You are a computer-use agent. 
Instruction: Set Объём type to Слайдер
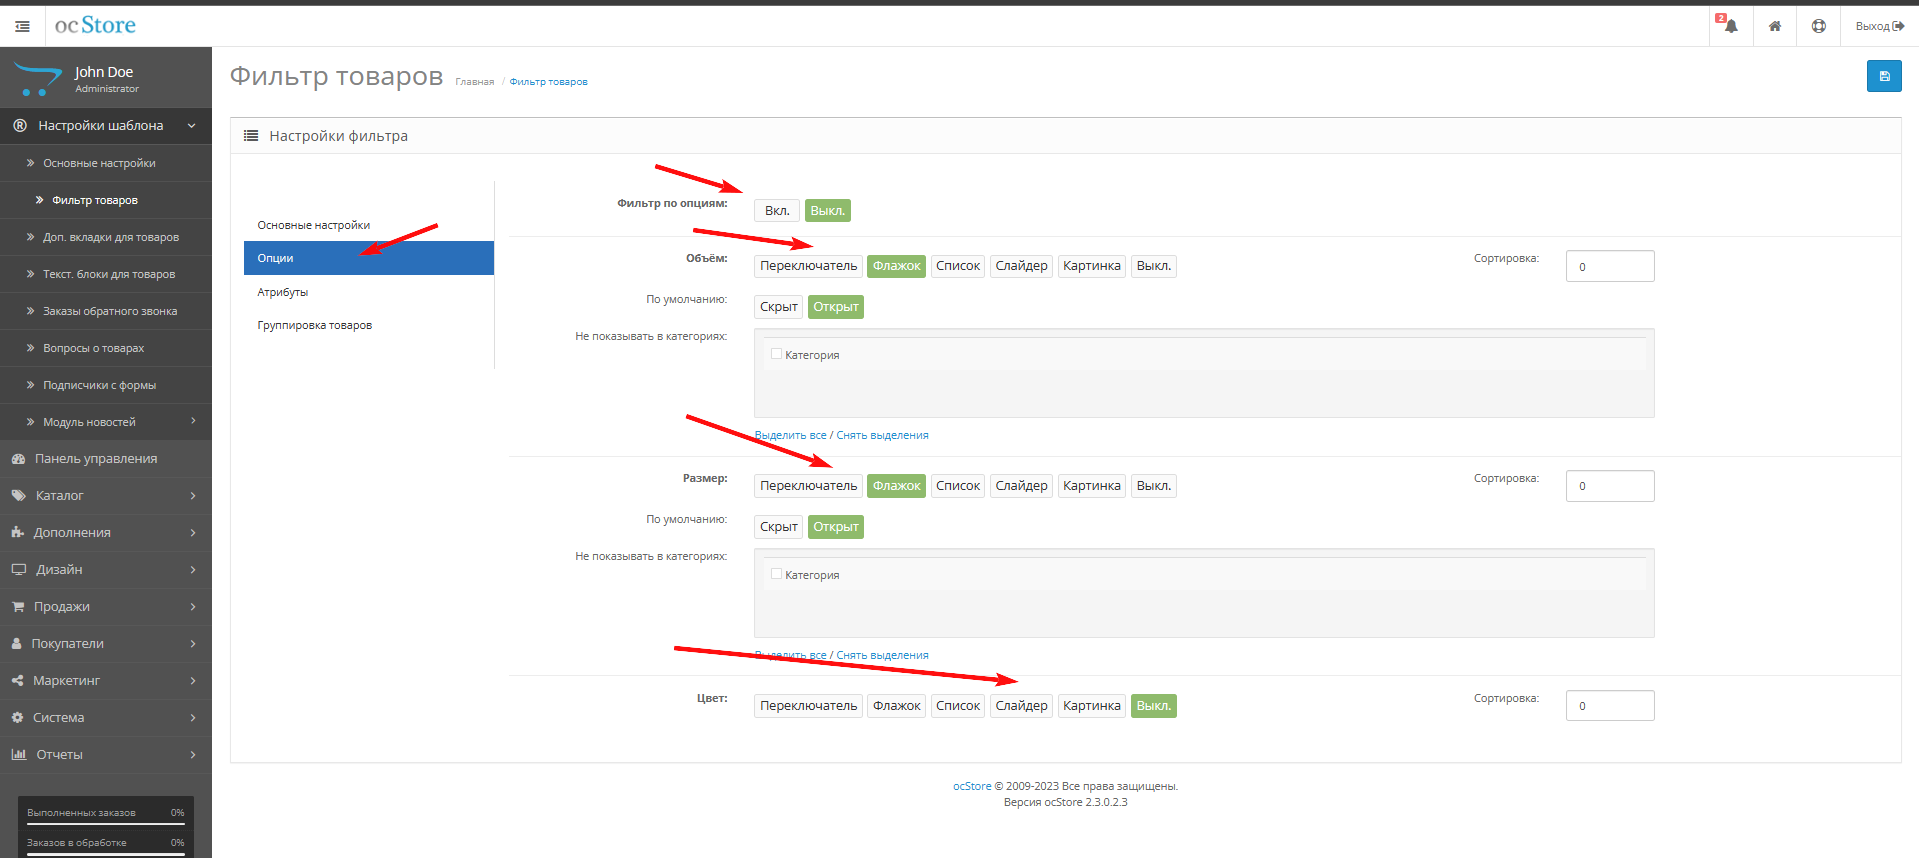1021,266
